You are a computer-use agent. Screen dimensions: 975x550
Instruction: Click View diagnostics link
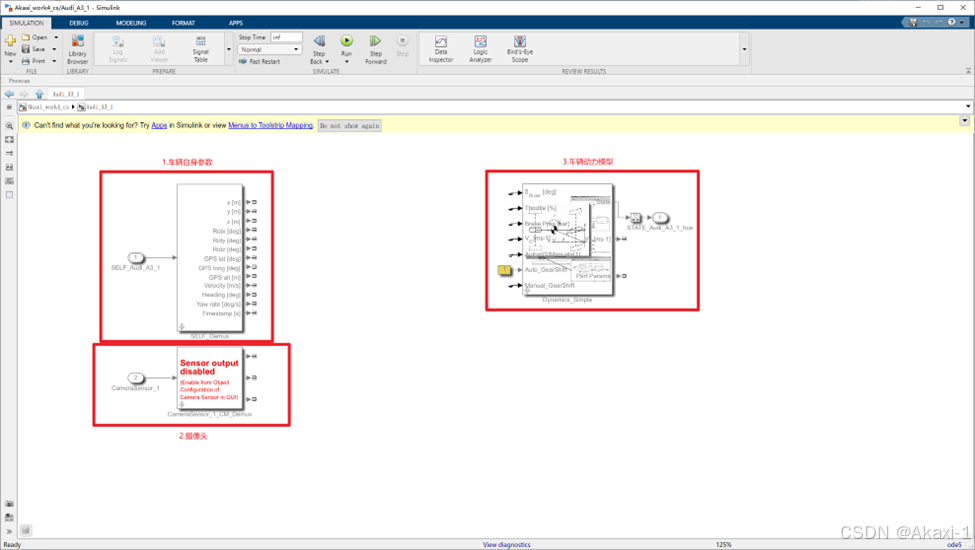tap(507, 544)
